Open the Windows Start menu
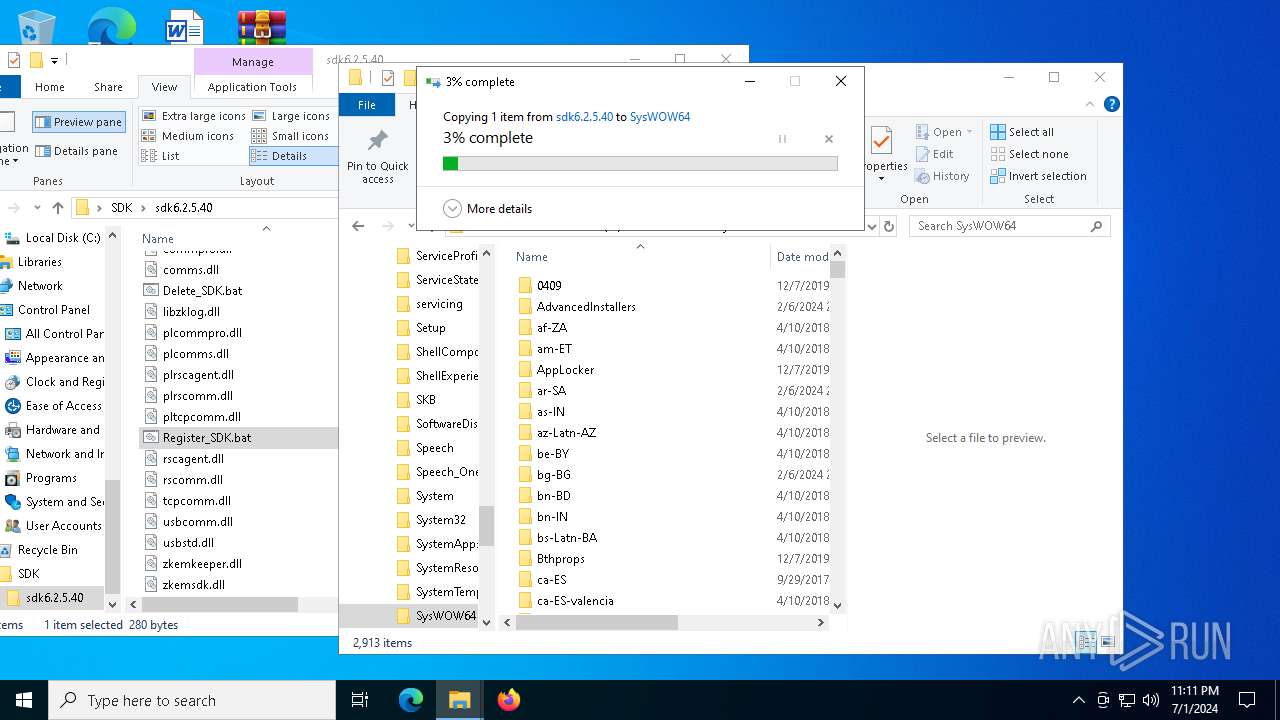The image size is (1280, 720). pos(24,700)
